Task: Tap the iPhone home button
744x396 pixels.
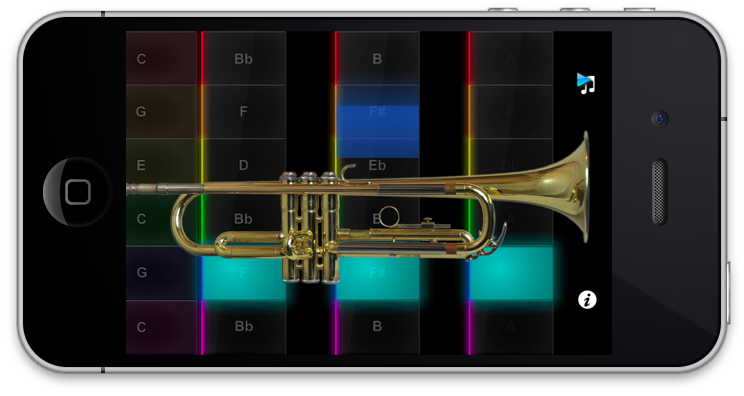Action: (77, 192)
